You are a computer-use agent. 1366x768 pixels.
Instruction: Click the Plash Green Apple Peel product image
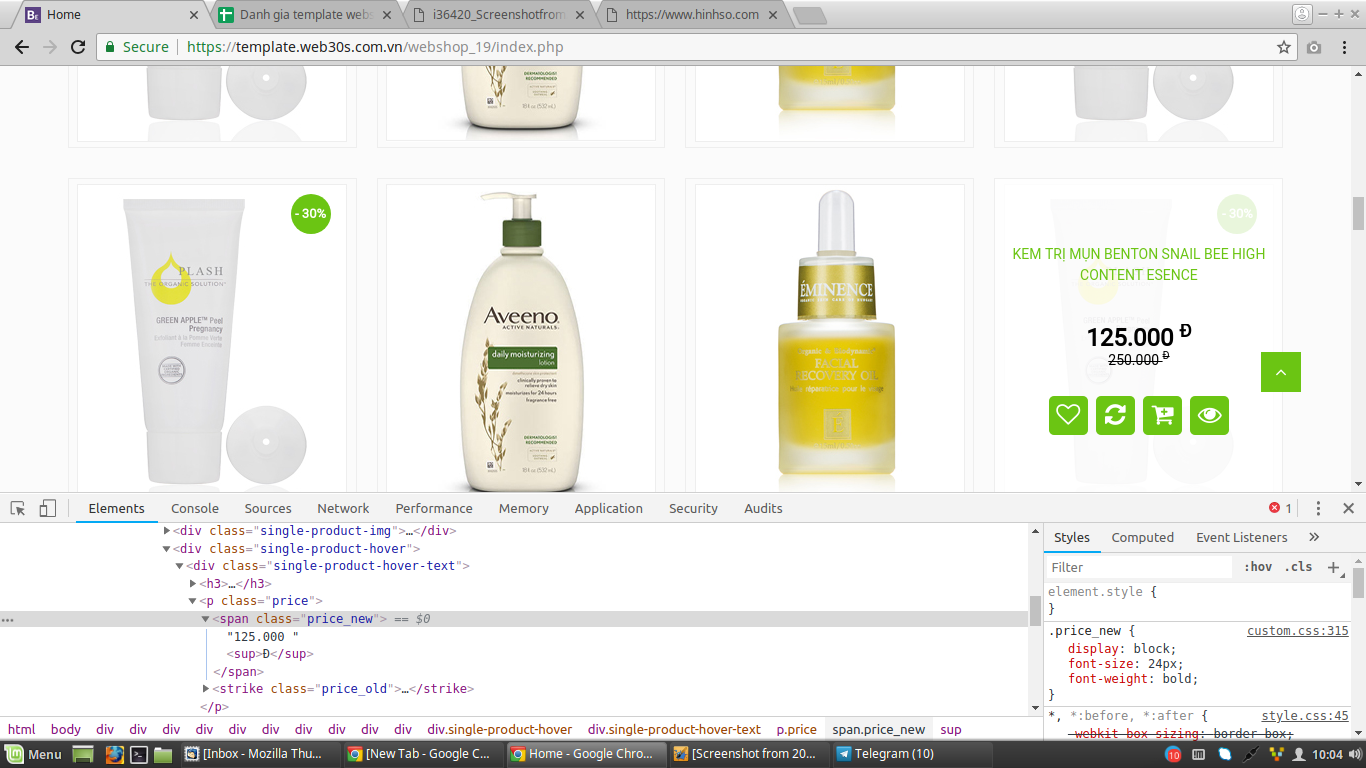point(212,338)
